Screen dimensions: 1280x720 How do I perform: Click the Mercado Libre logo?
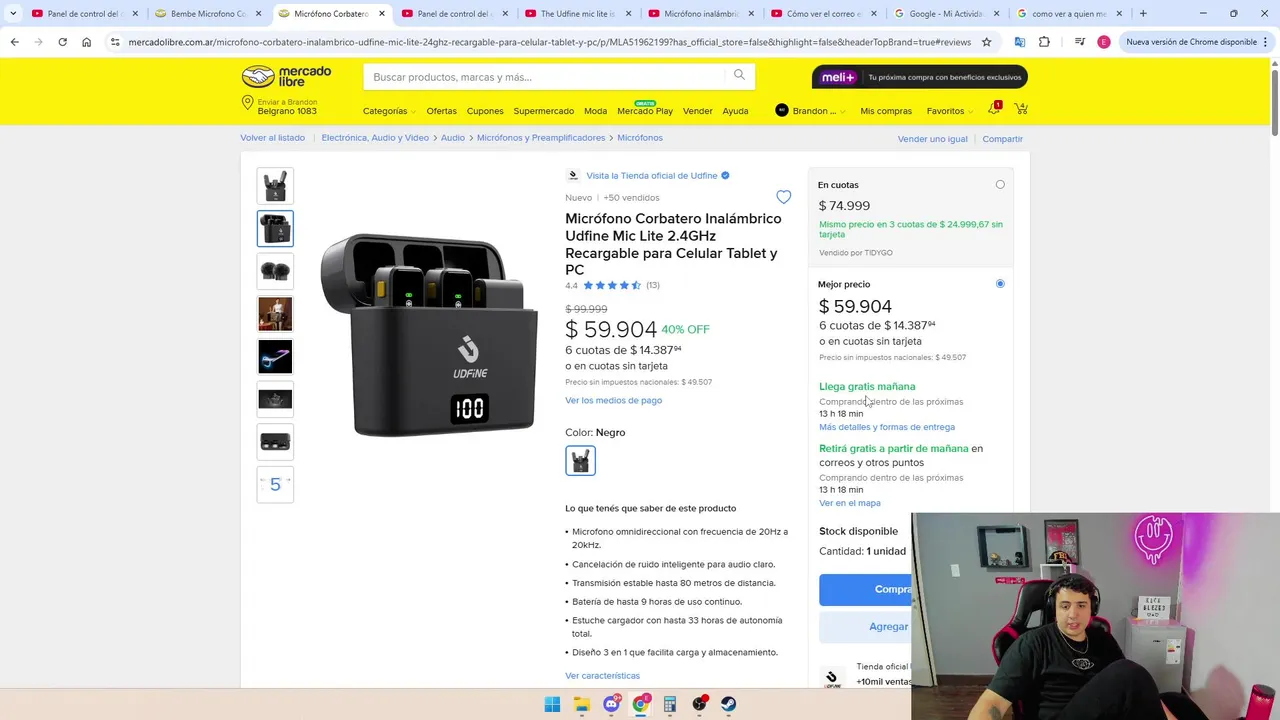[286, 77]
